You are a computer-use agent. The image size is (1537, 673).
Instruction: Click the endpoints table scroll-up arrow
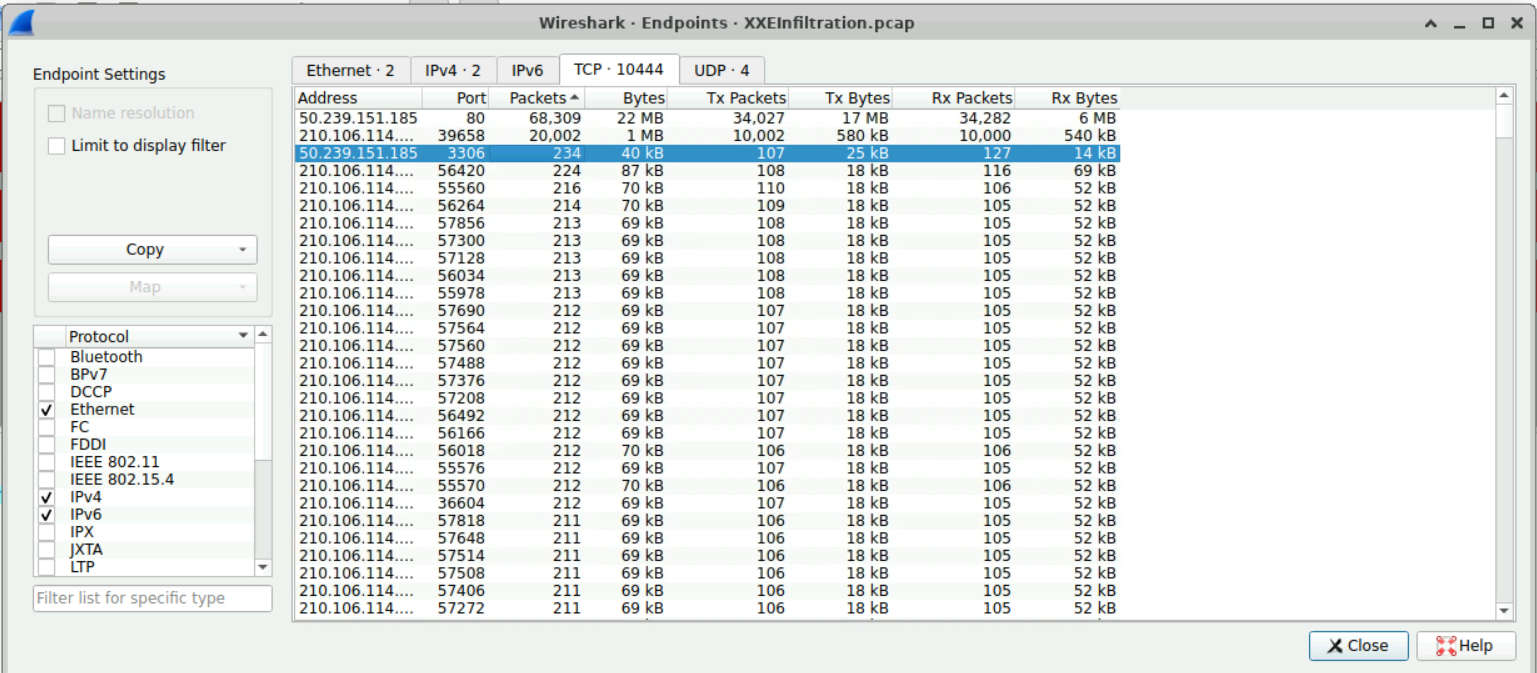[1504, 95]
